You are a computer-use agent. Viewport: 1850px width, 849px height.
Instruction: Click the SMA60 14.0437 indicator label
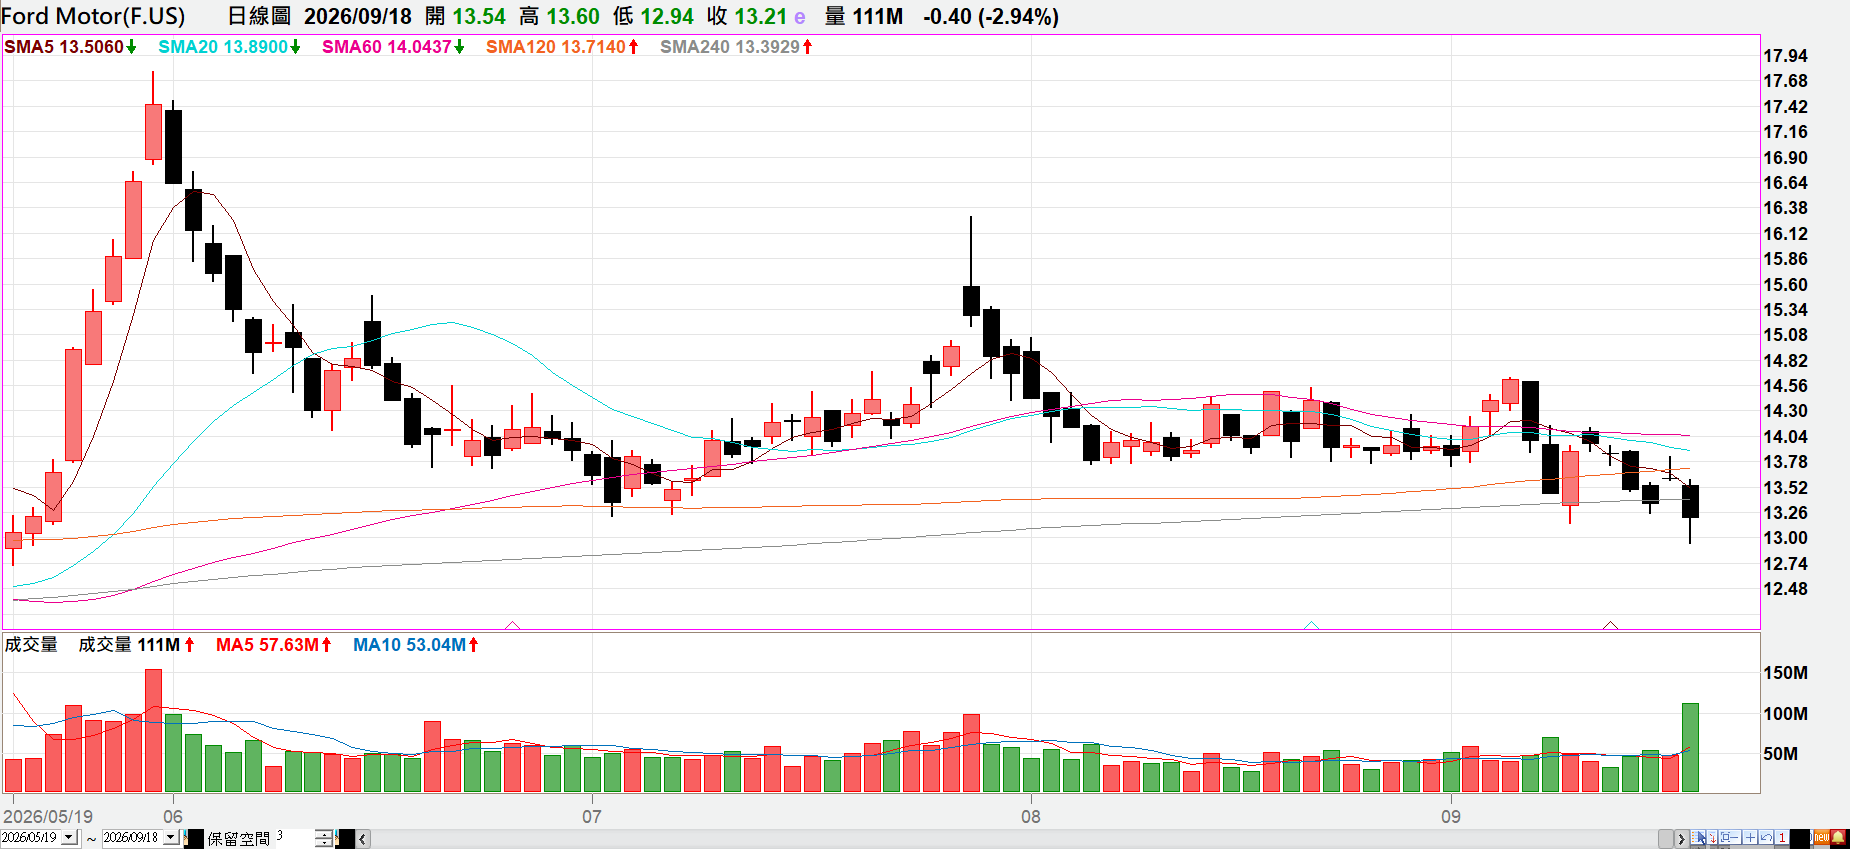coord(393,47)
